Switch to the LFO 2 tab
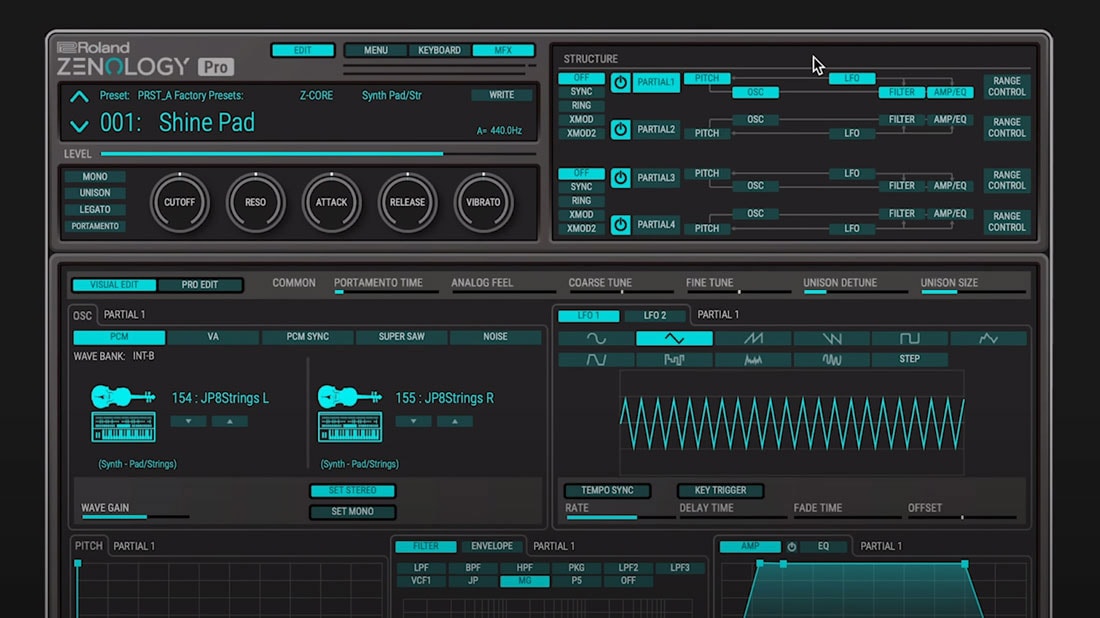 pos(655,316)
